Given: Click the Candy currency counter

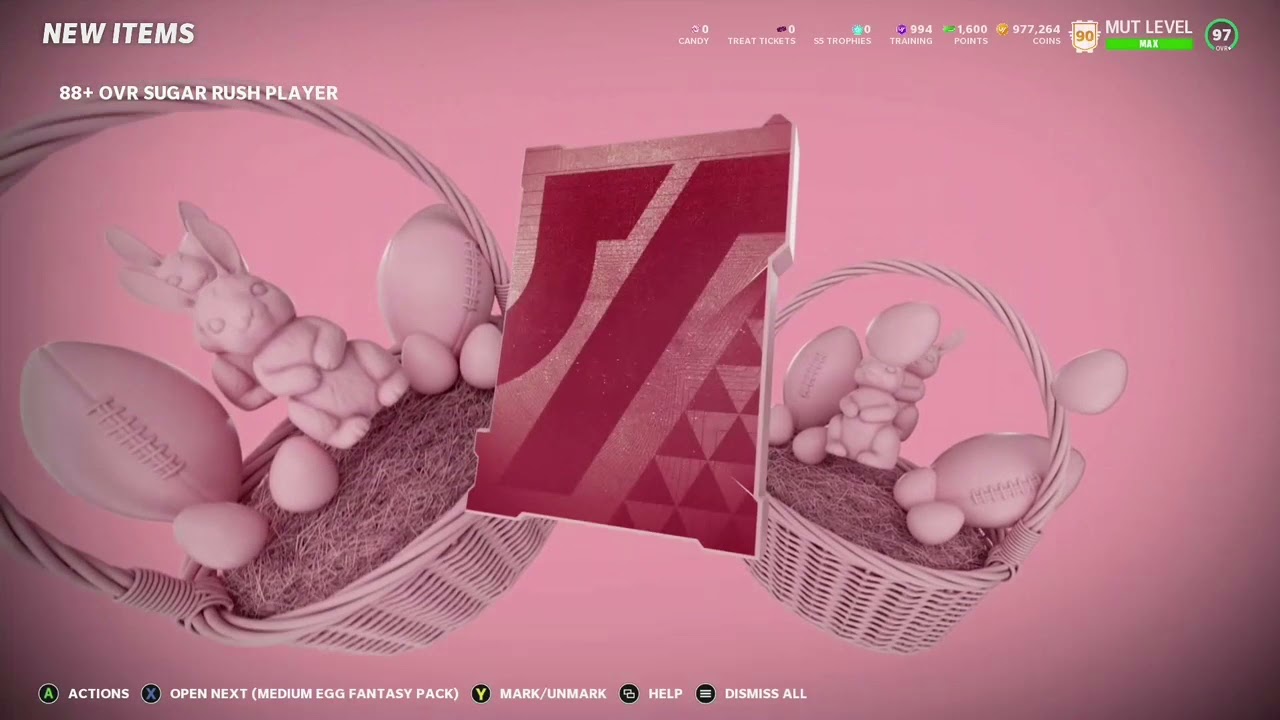Looking at the screenshot, I should 694,35.
